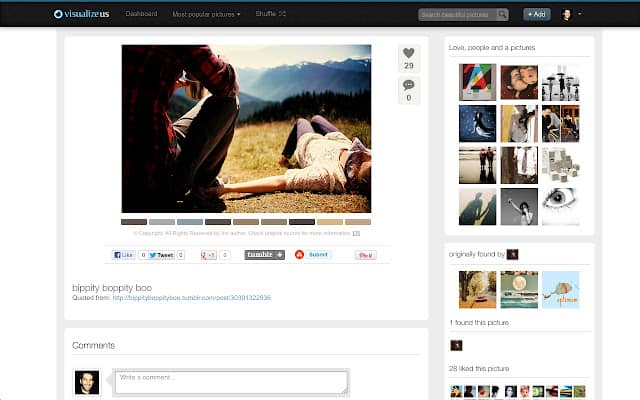
Task: Click the + Add button
Action: pyautogui.click(x=537, y=14)
